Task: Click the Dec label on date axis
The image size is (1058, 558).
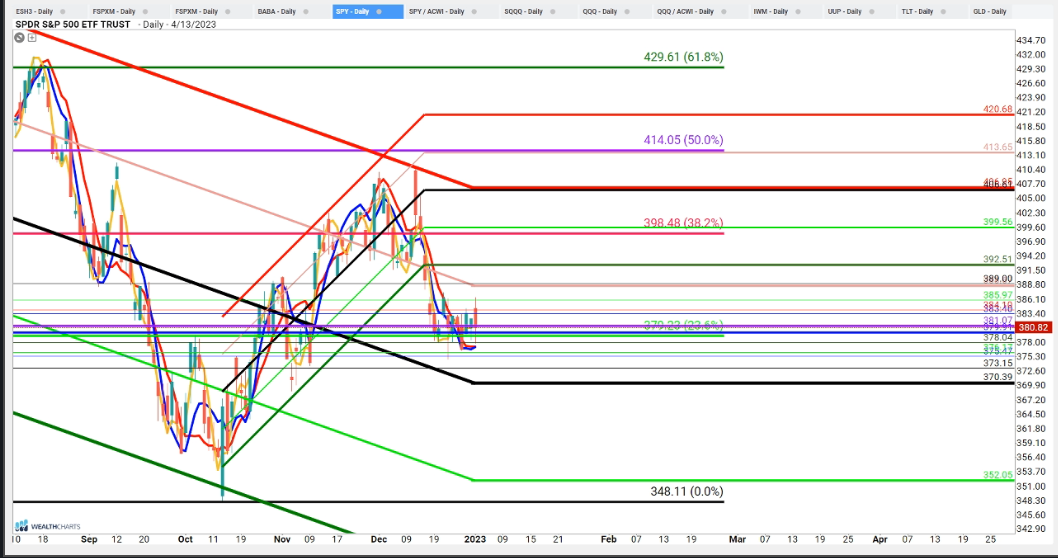Action: point(379,539)
